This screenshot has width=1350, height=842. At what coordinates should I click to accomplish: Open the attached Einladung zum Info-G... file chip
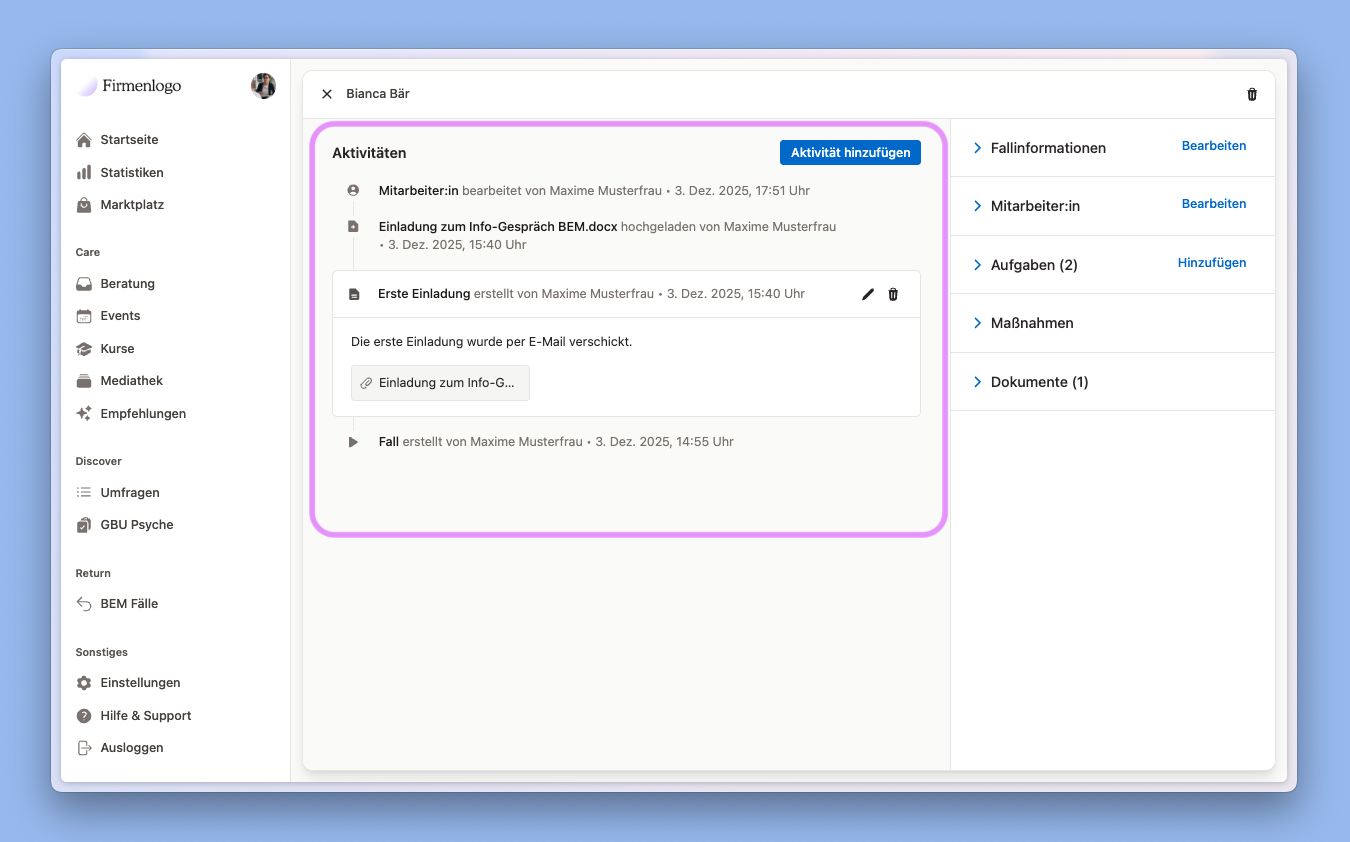point(440,383)
